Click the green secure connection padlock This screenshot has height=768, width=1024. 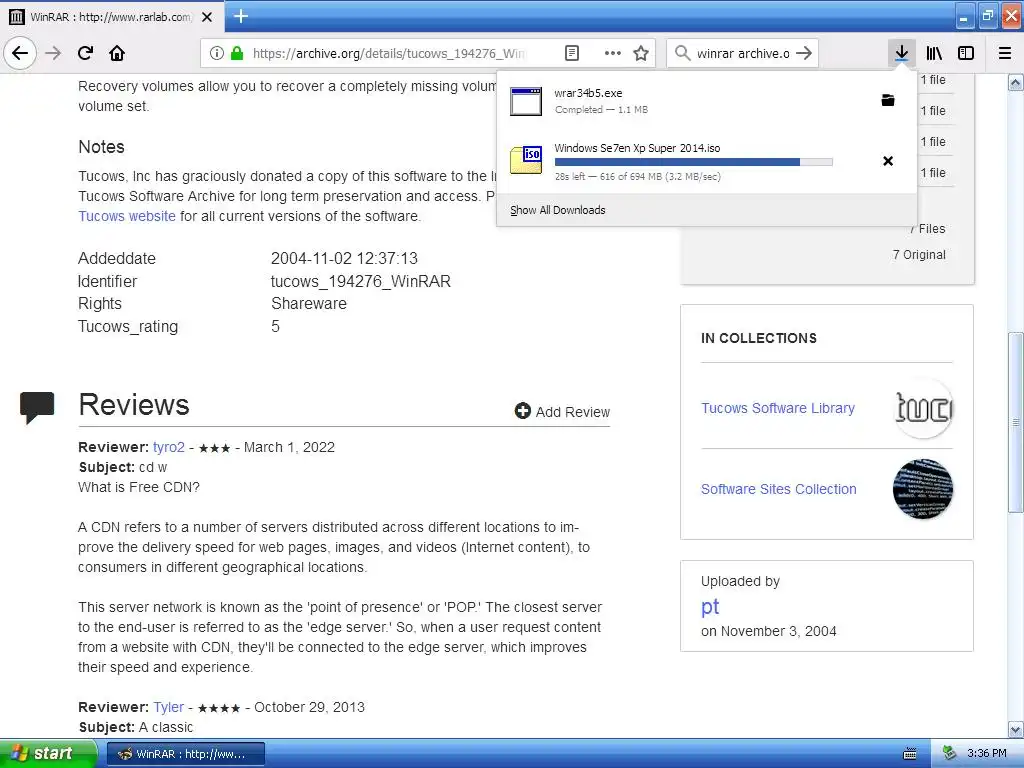pos(237,53)
